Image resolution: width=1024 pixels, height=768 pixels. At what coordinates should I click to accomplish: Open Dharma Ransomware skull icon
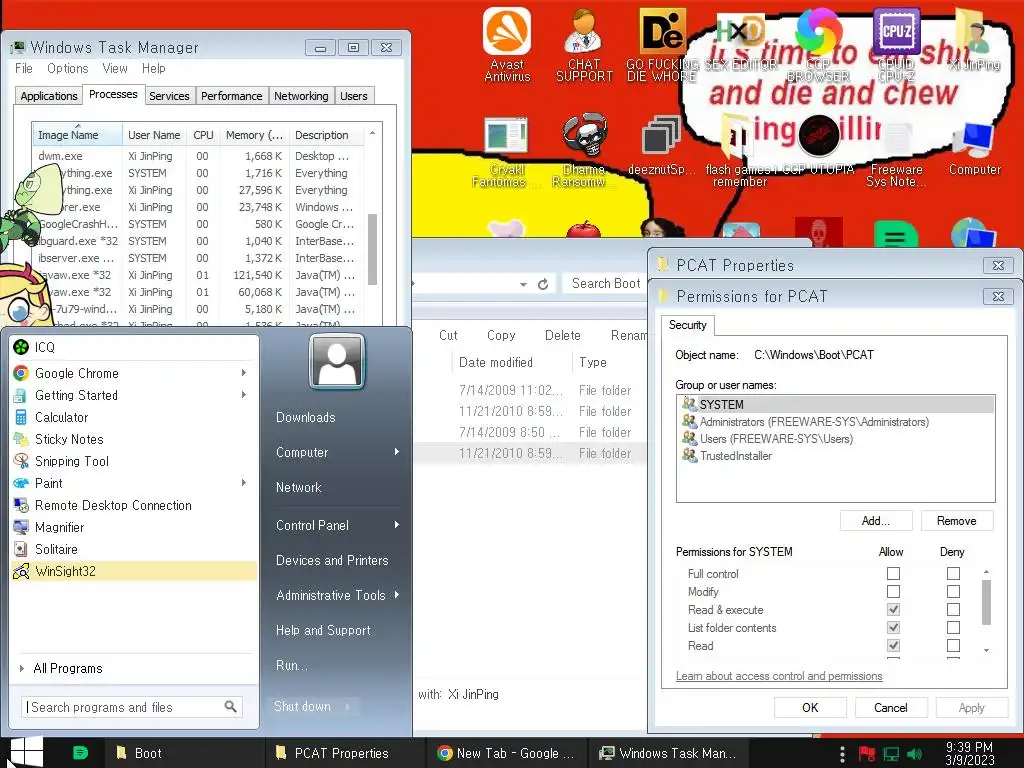click(584, 150)
